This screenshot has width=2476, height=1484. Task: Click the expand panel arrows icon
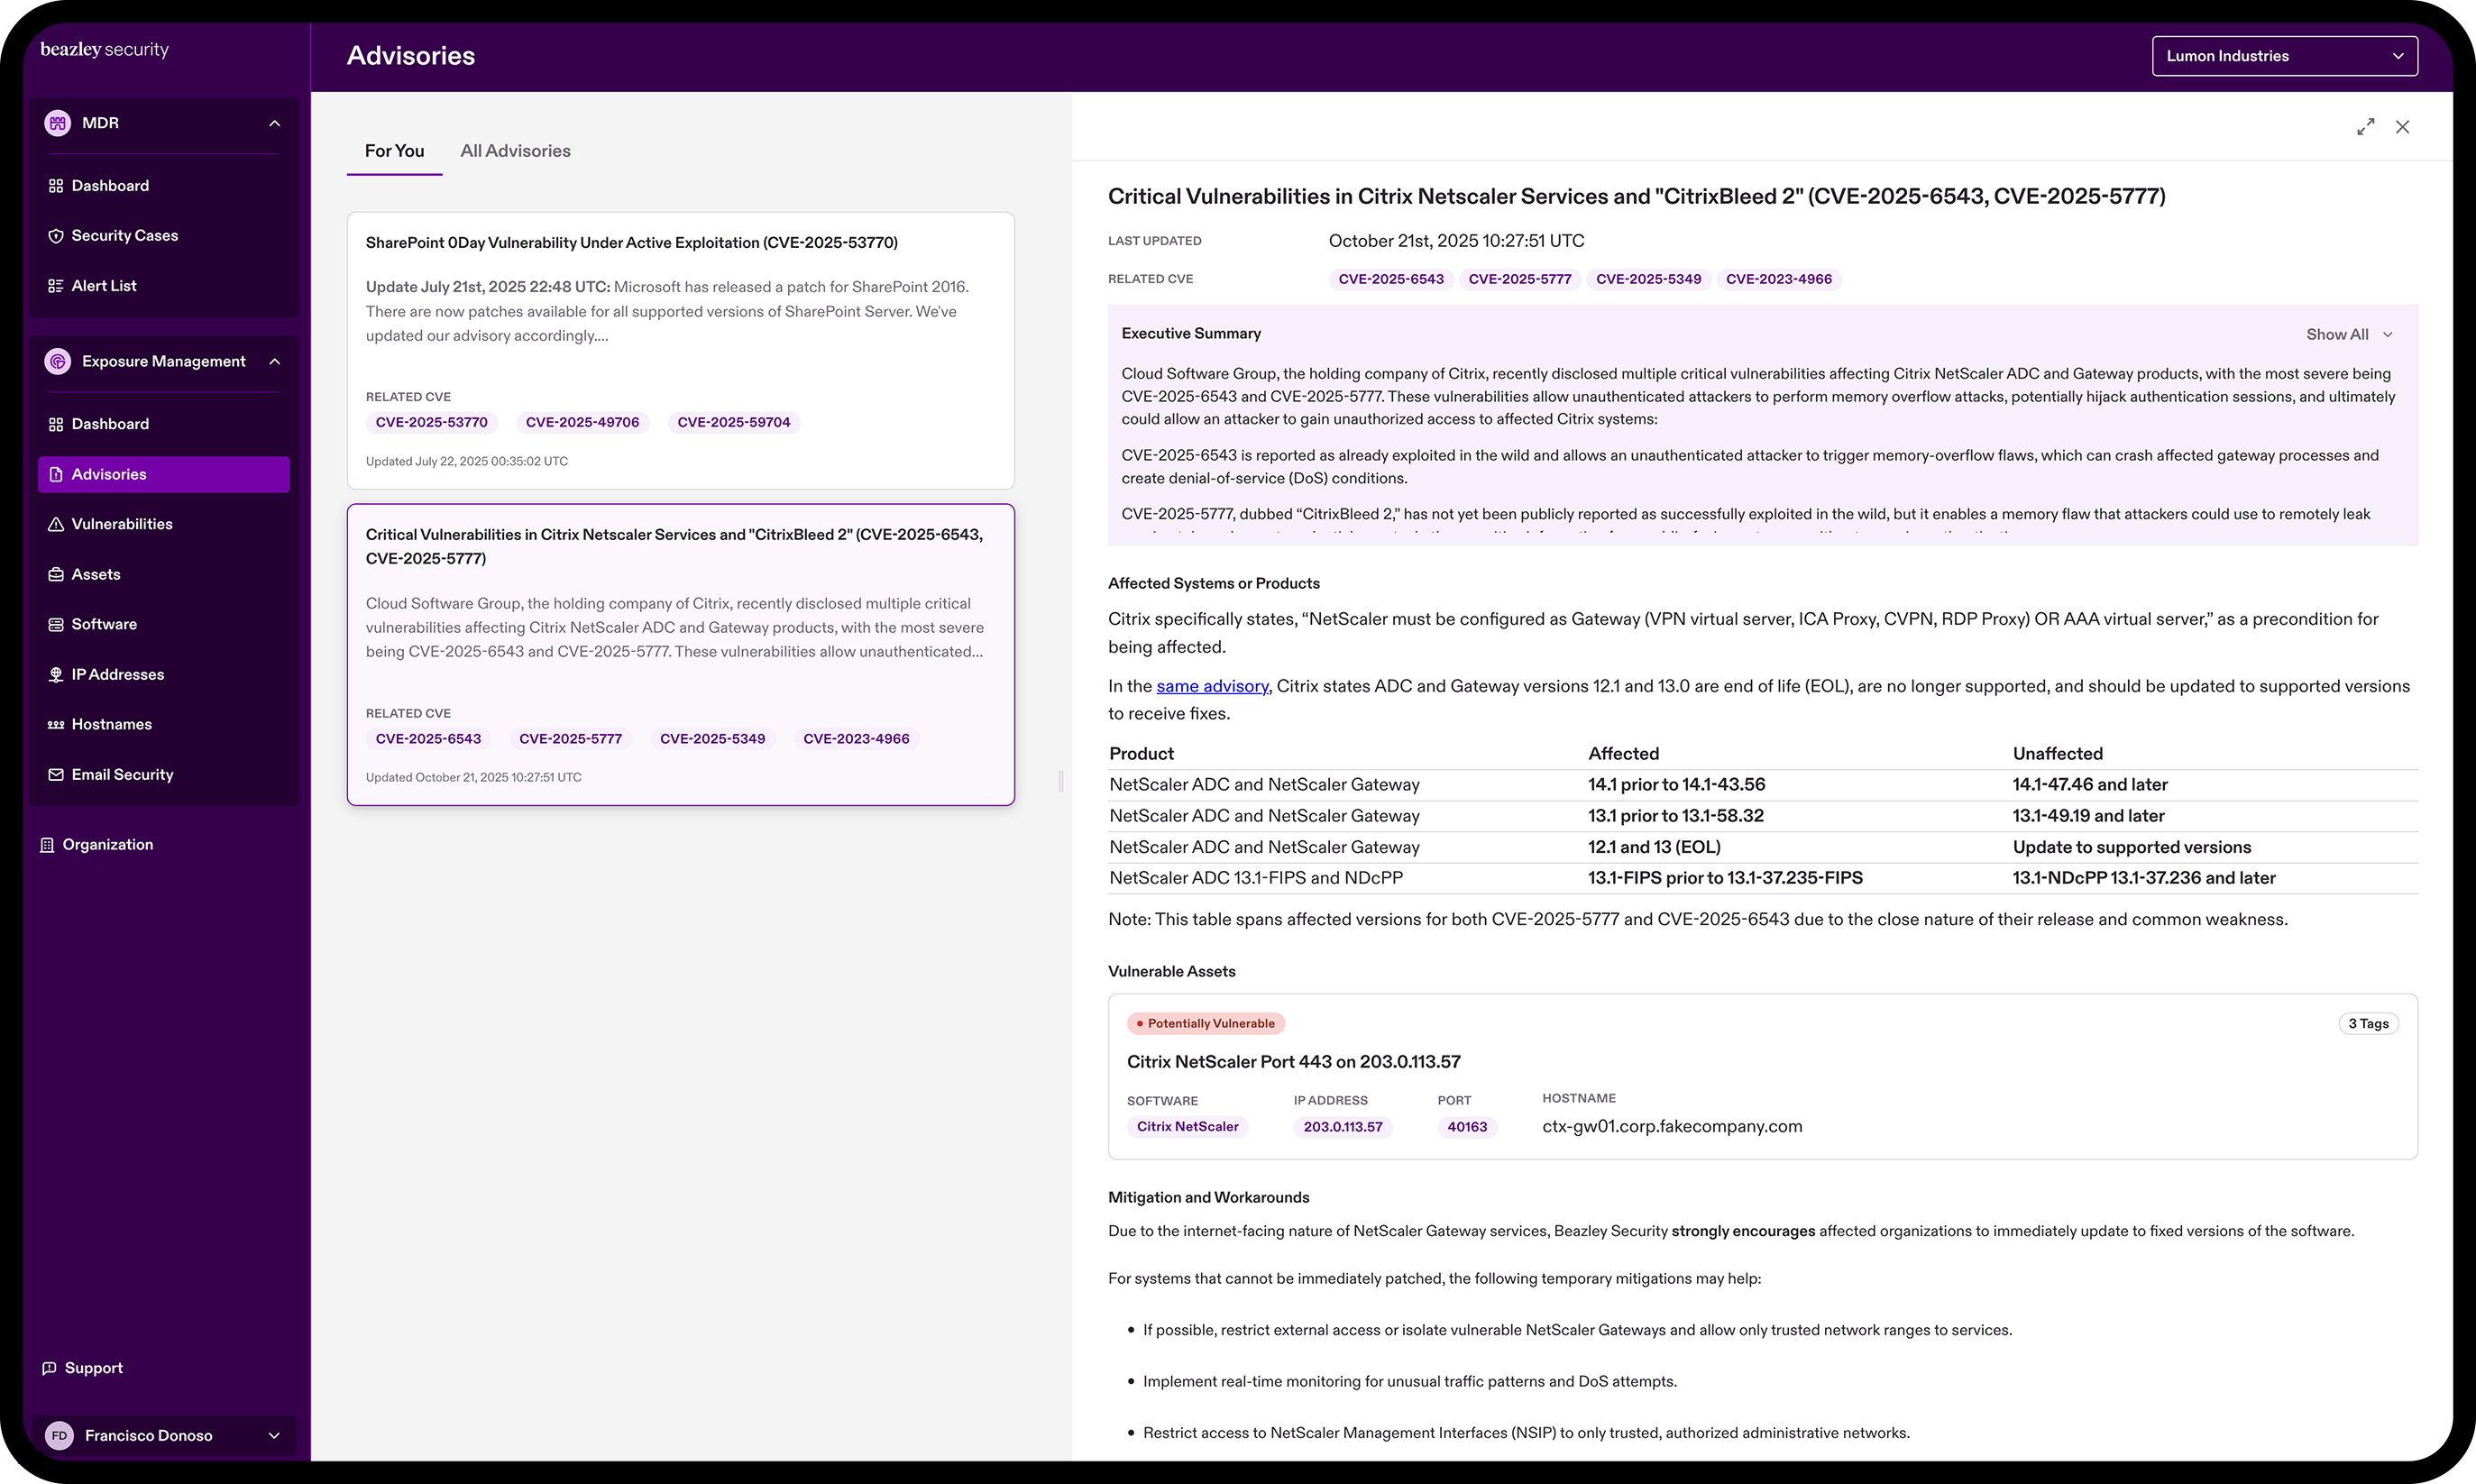[x=2365, y=127]
